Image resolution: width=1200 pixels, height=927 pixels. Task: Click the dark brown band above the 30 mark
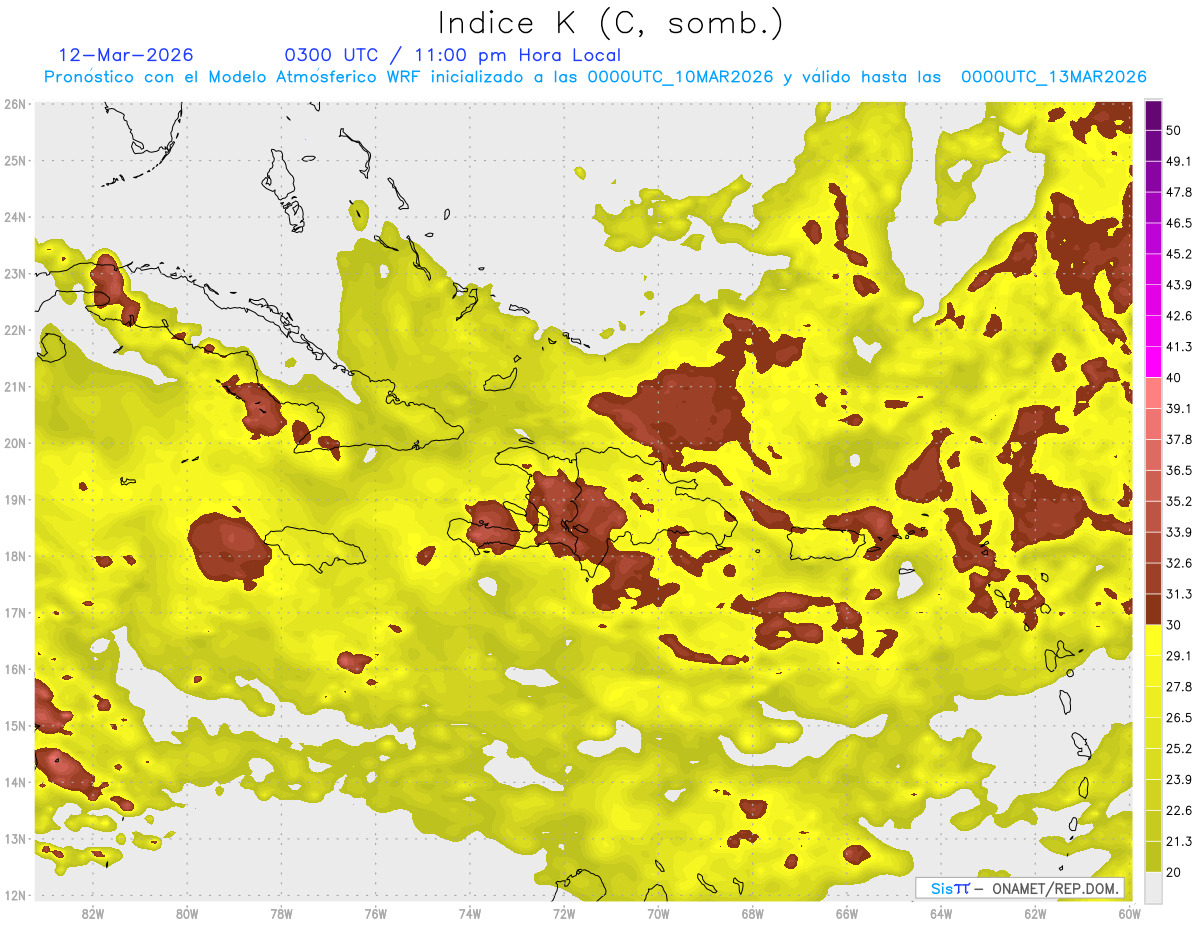[1153, 609]
